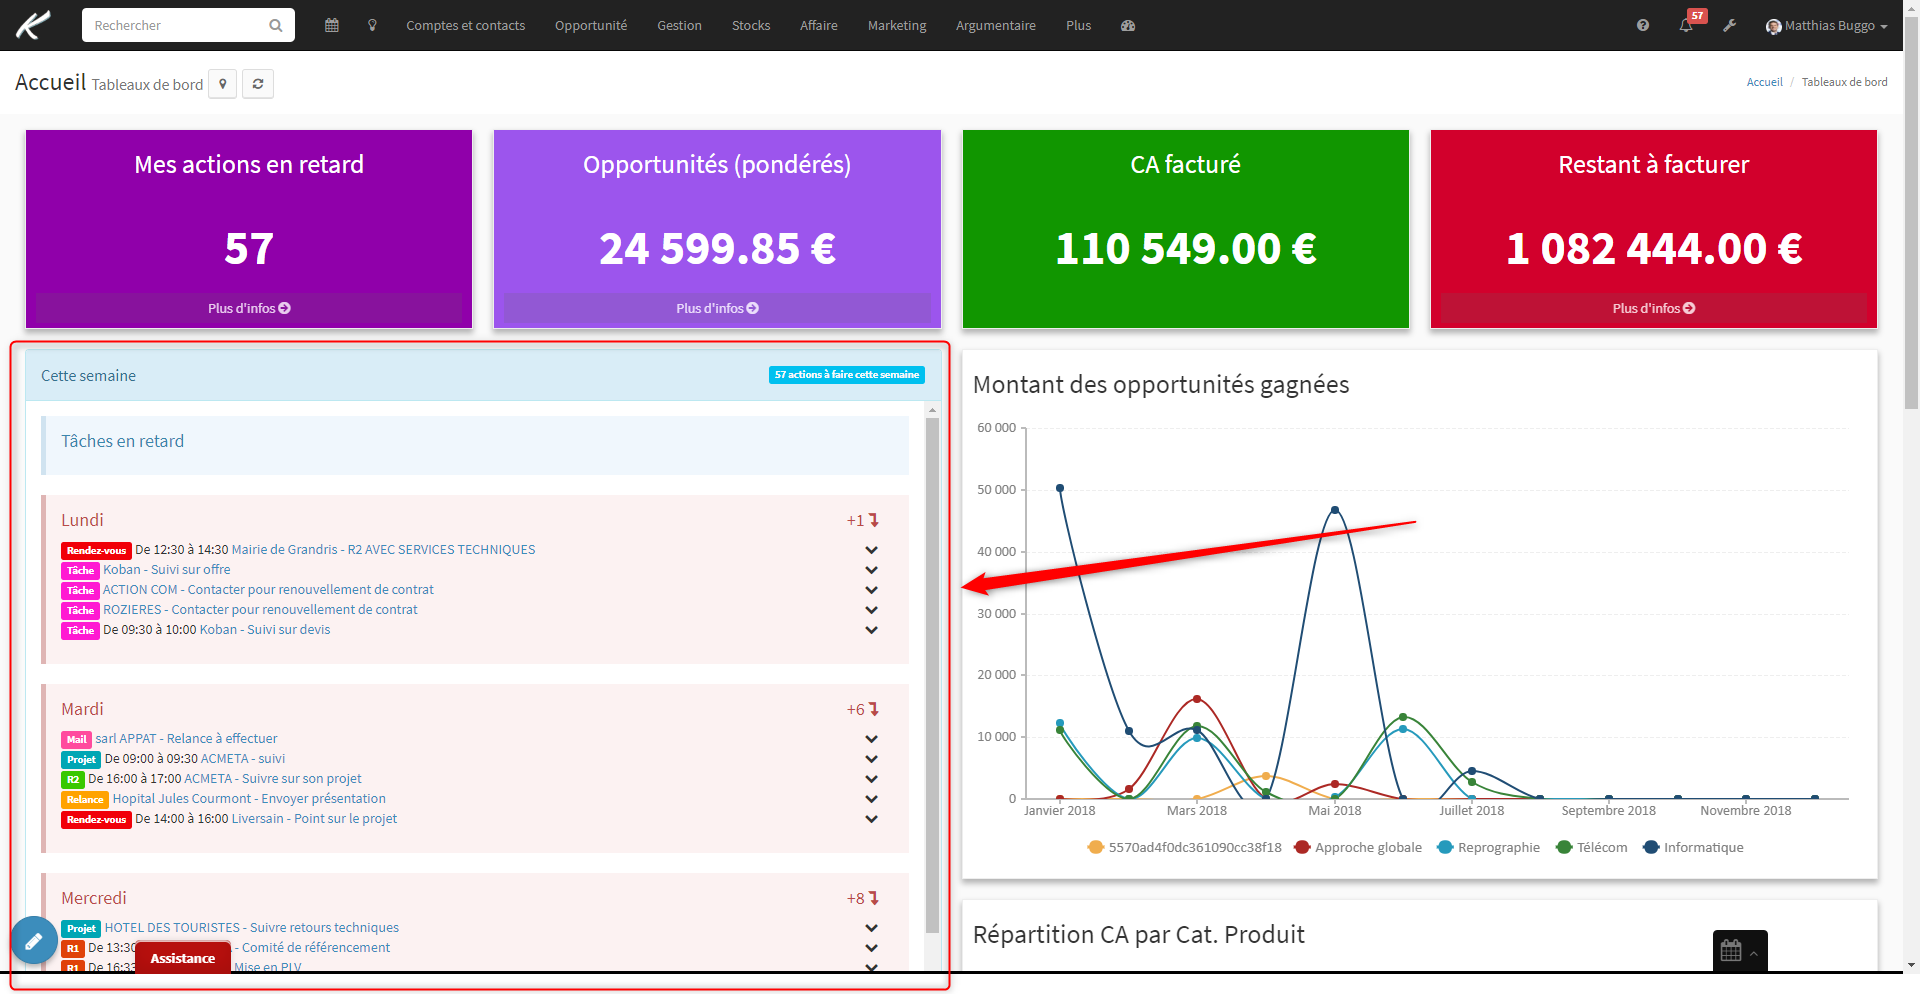Open the dark calendar widget at bottom right

tap(1740, 951)
